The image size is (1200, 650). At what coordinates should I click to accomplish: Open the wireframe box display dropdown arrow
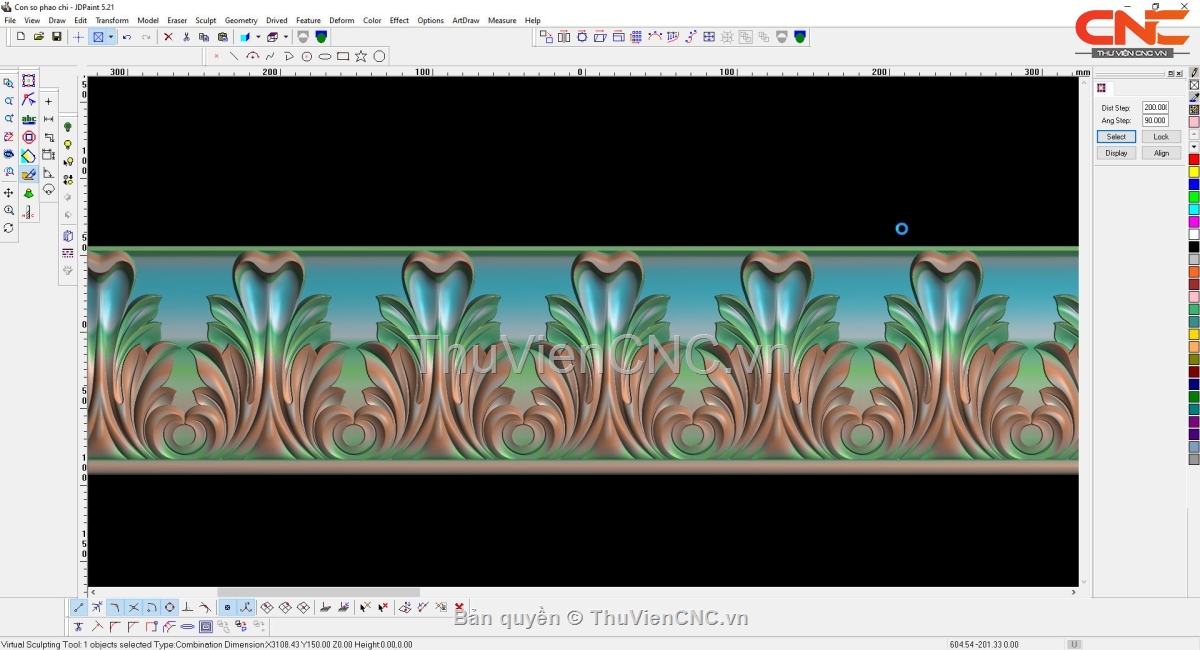tap(285, 37)
